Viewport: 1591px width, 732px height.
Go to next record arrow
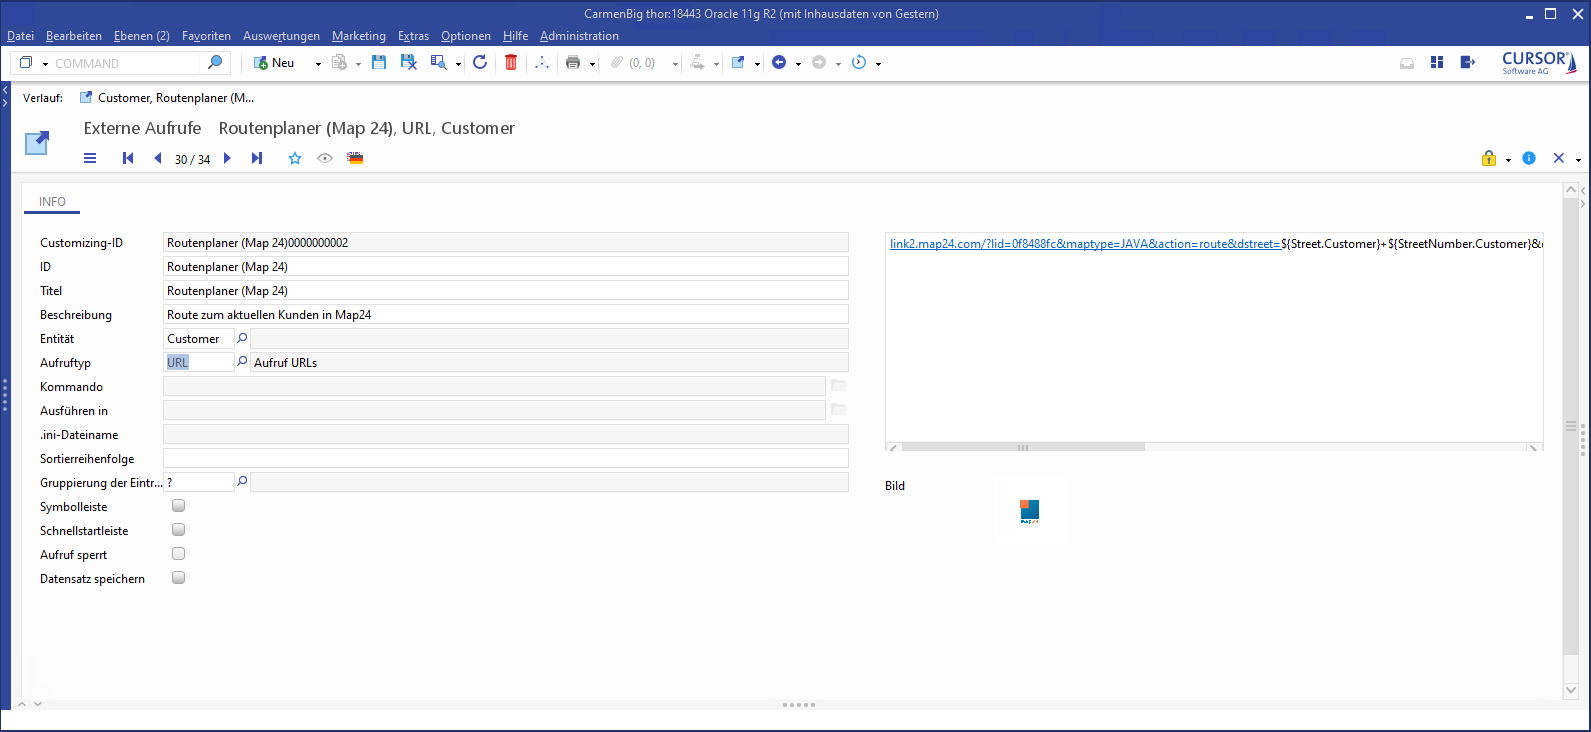(x=228, y=158)
